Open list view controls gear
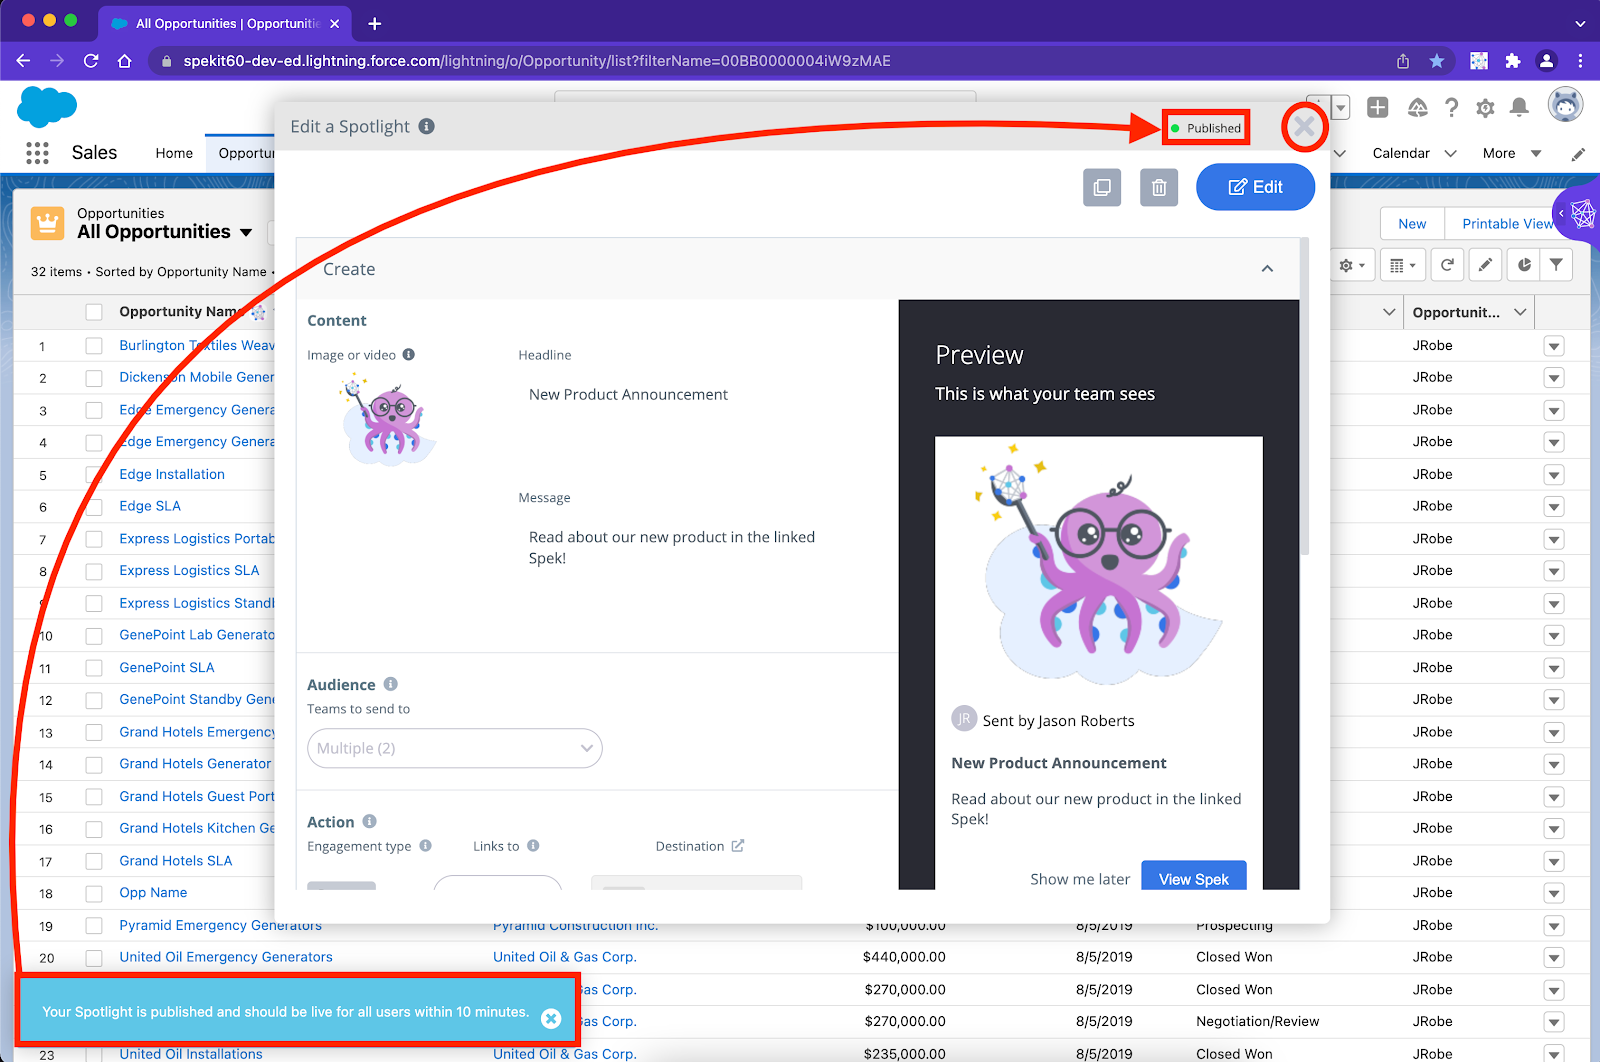The image size is (1600, 1062). click(1352, 265)
